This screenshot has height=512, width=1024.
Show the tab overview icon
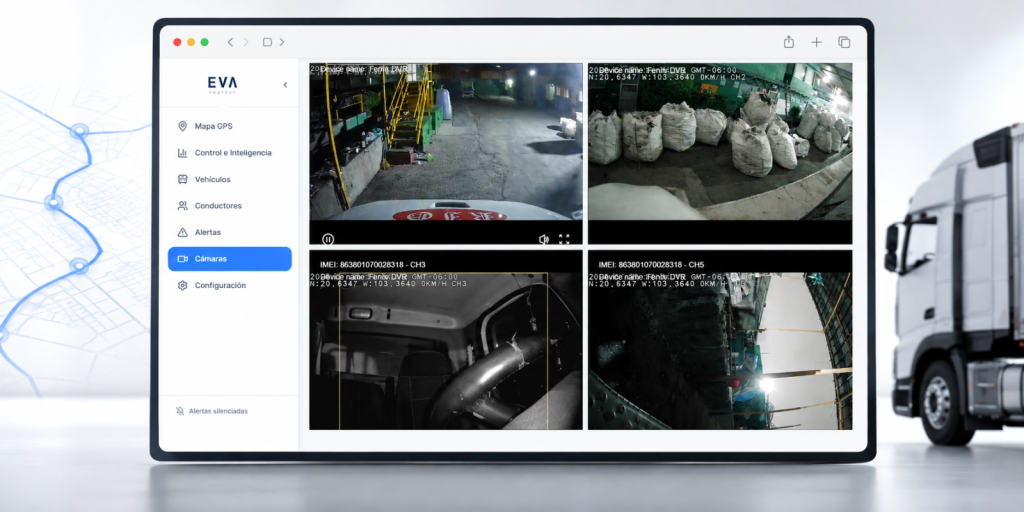pos(844,42)
